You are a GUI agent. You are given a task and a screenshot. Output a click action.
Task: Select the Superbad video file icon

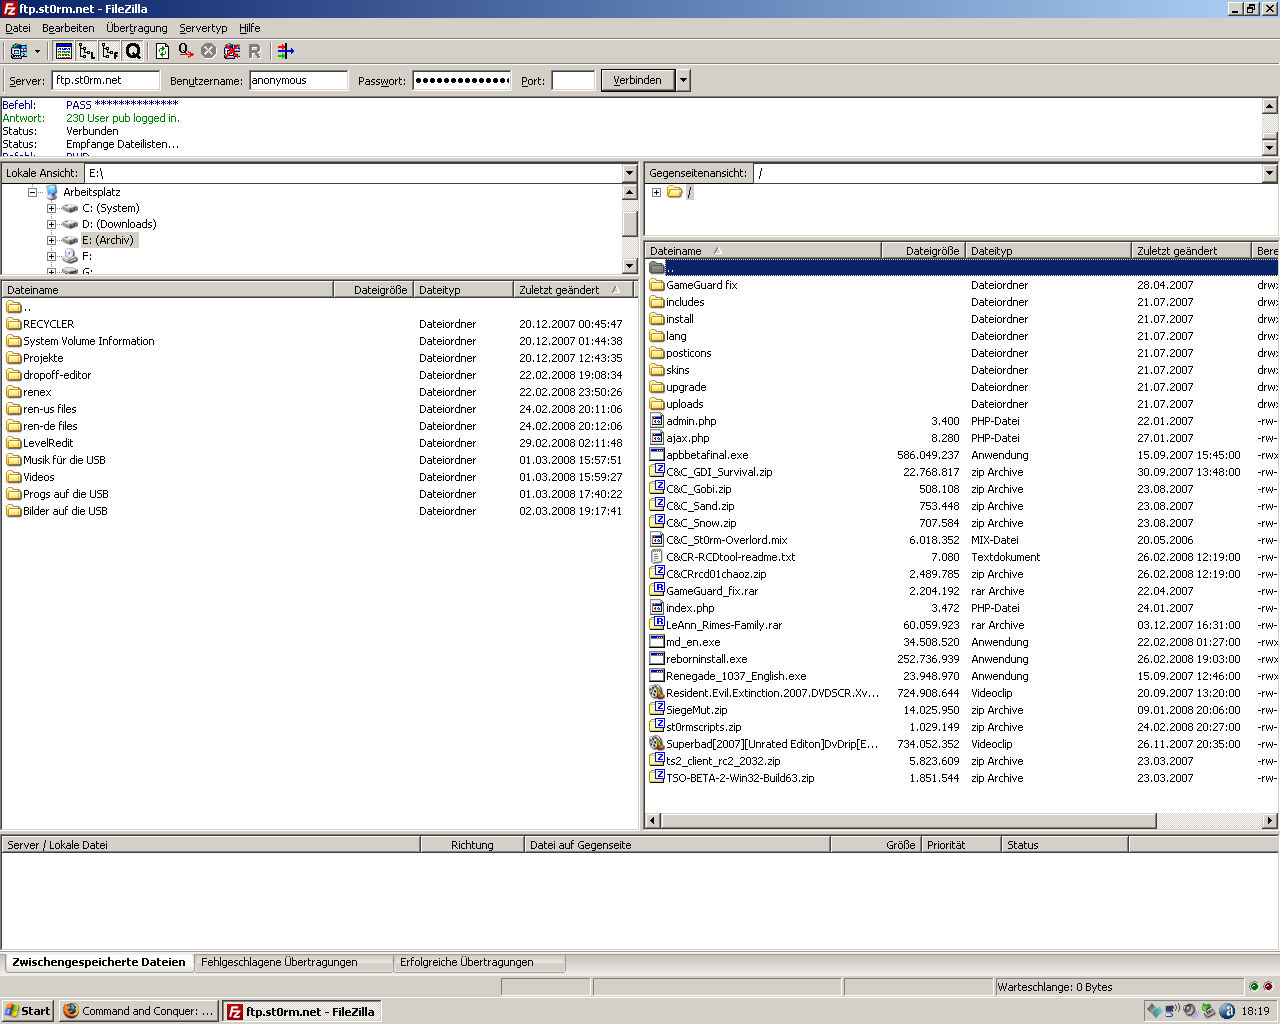coord(657,744)
